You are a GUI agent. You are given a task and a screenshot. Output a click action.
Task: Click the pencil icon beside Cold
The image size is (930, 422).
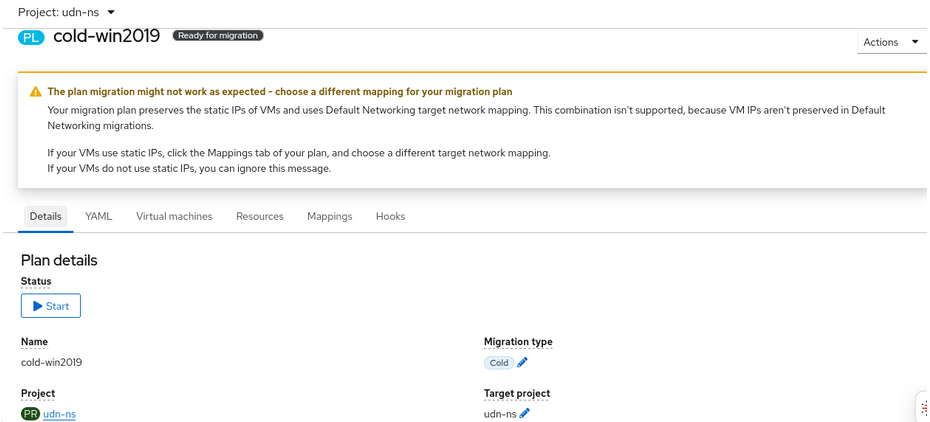523,363
